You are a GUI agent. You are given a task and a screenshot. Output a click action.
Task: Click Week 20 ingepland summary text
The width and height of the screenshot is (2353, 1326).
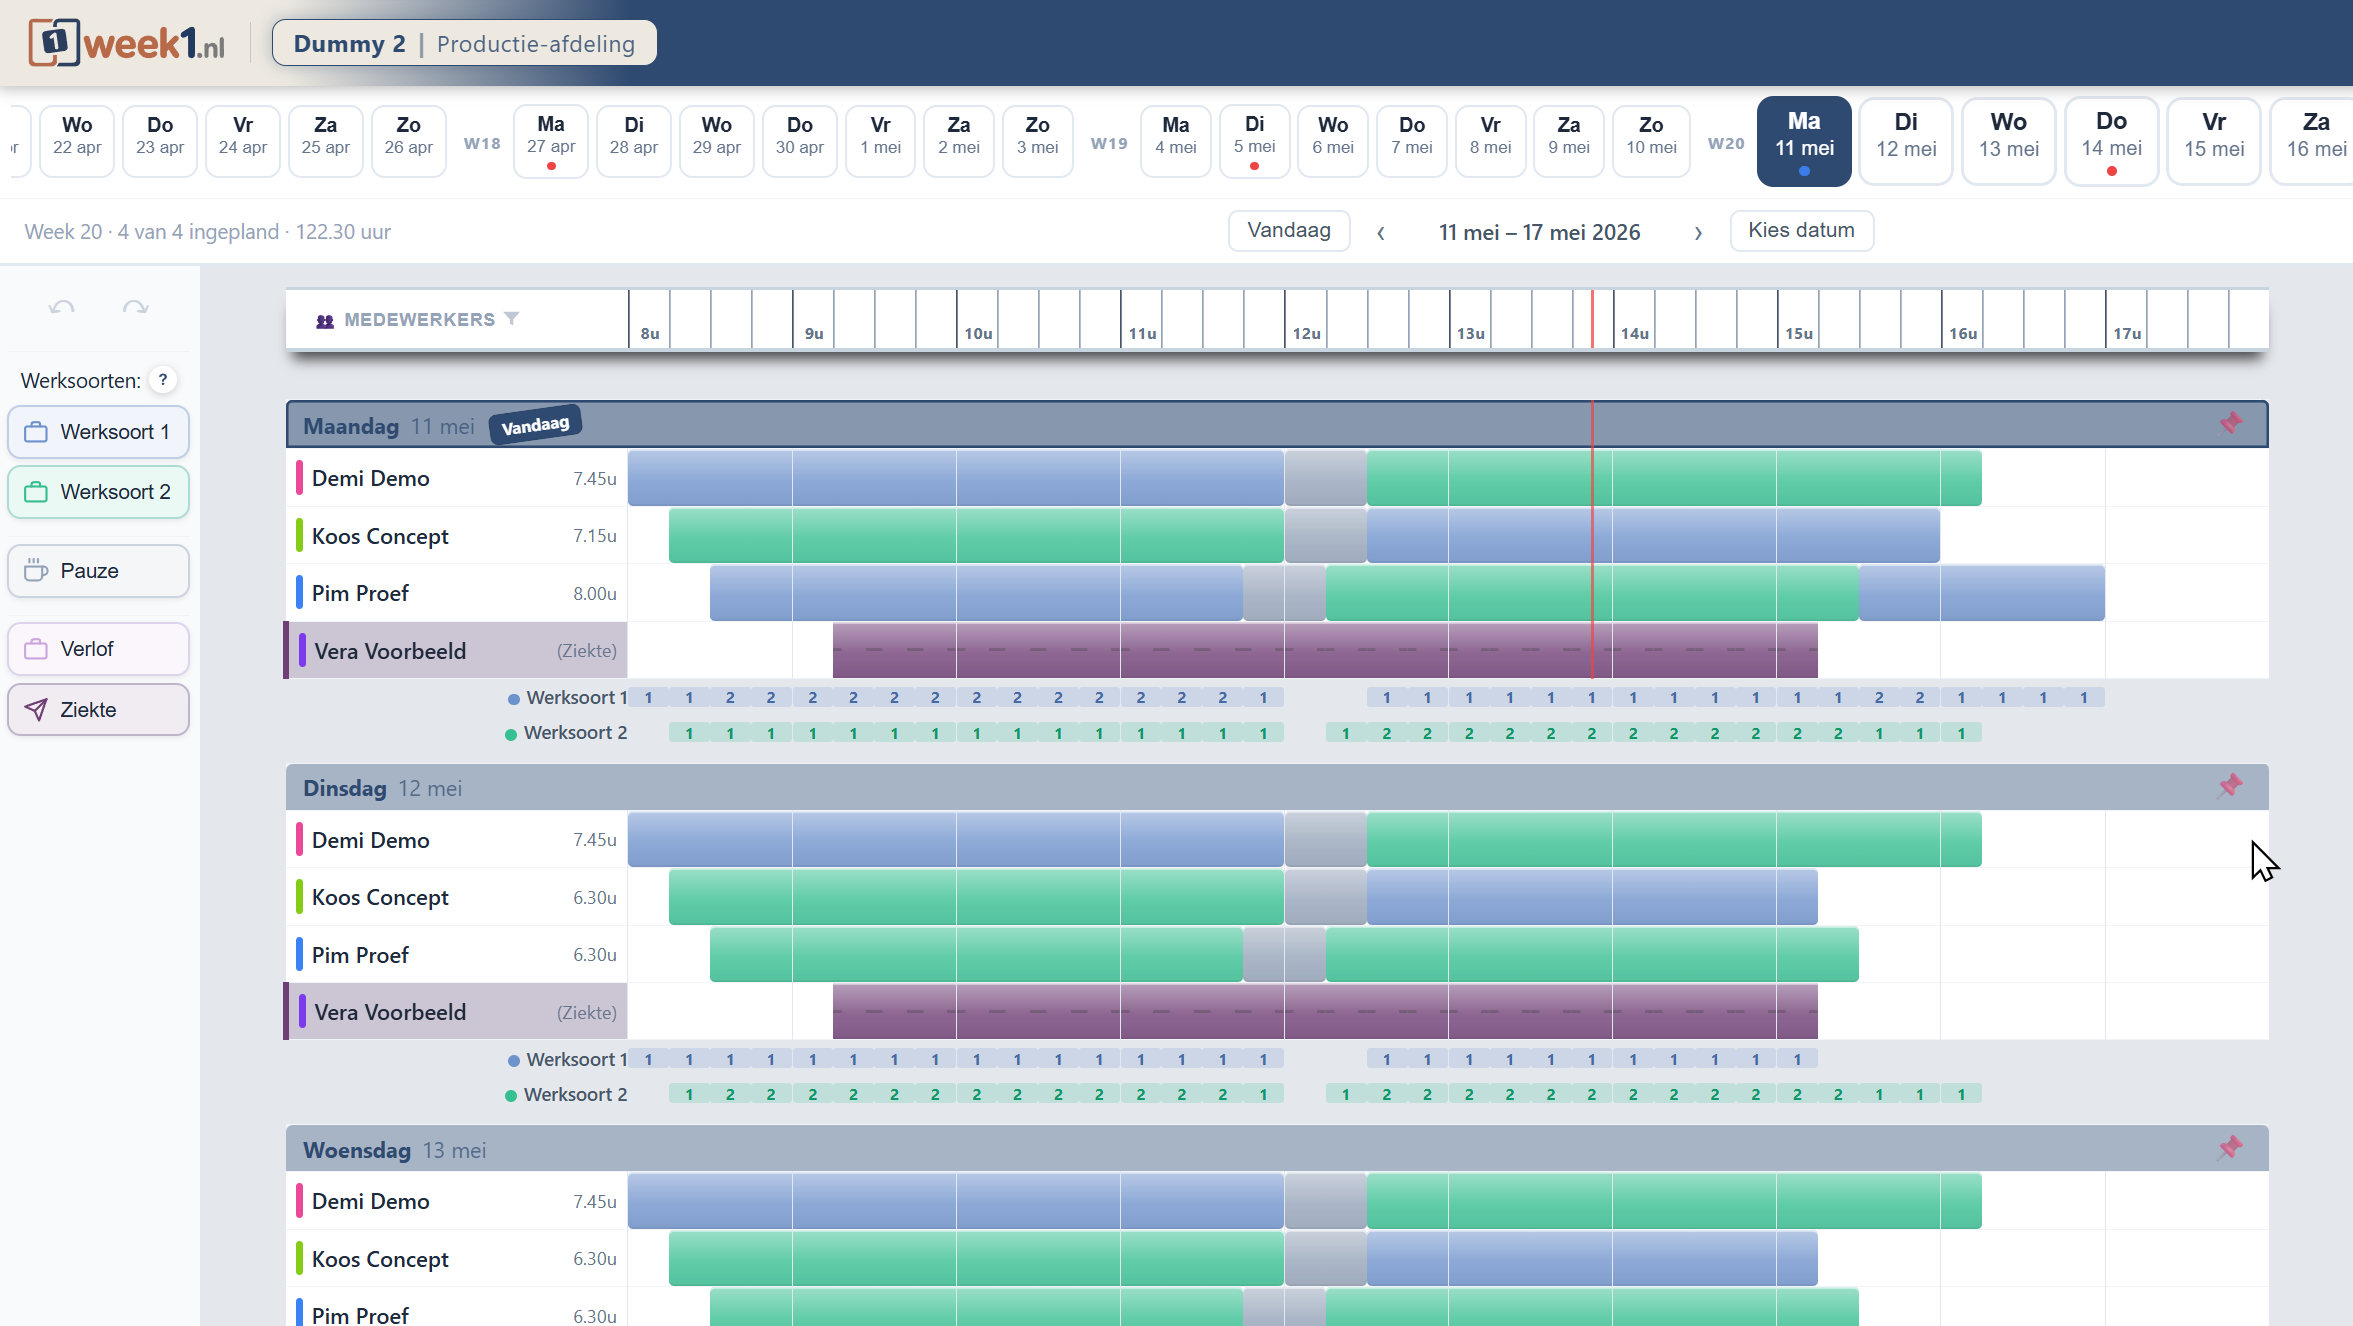pyautogui.click(x=208, y=232)
